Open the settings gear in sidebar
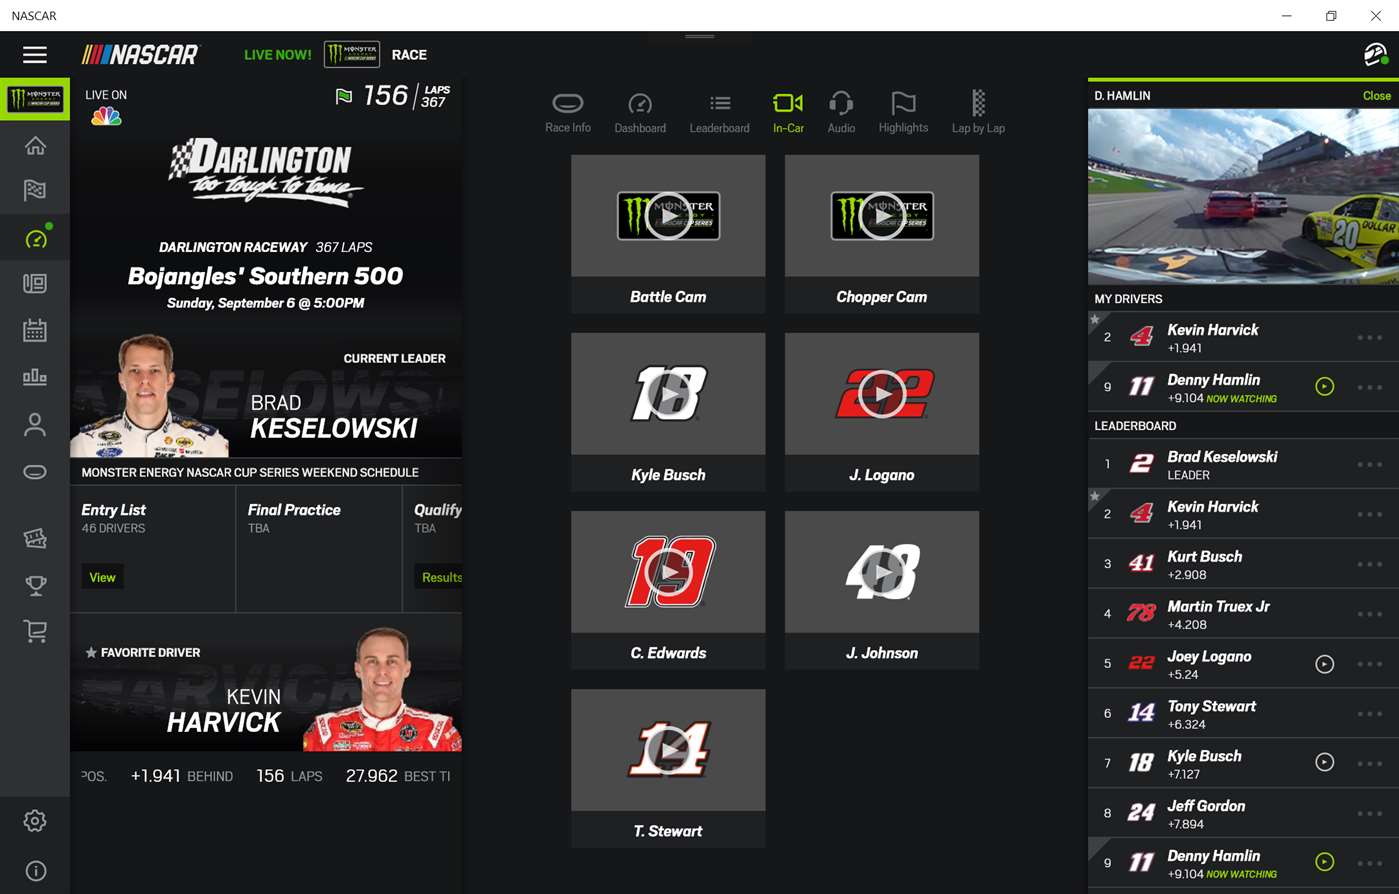Screen dimensions: 1399x894 point(35,821)
